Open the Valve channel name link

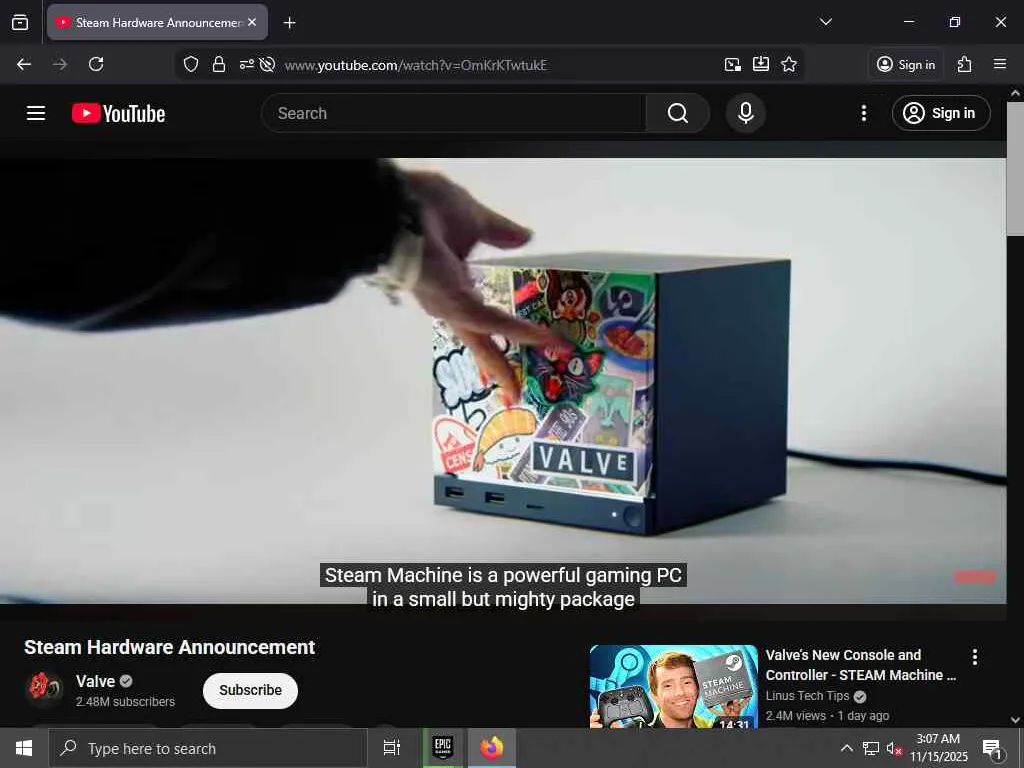95,681
